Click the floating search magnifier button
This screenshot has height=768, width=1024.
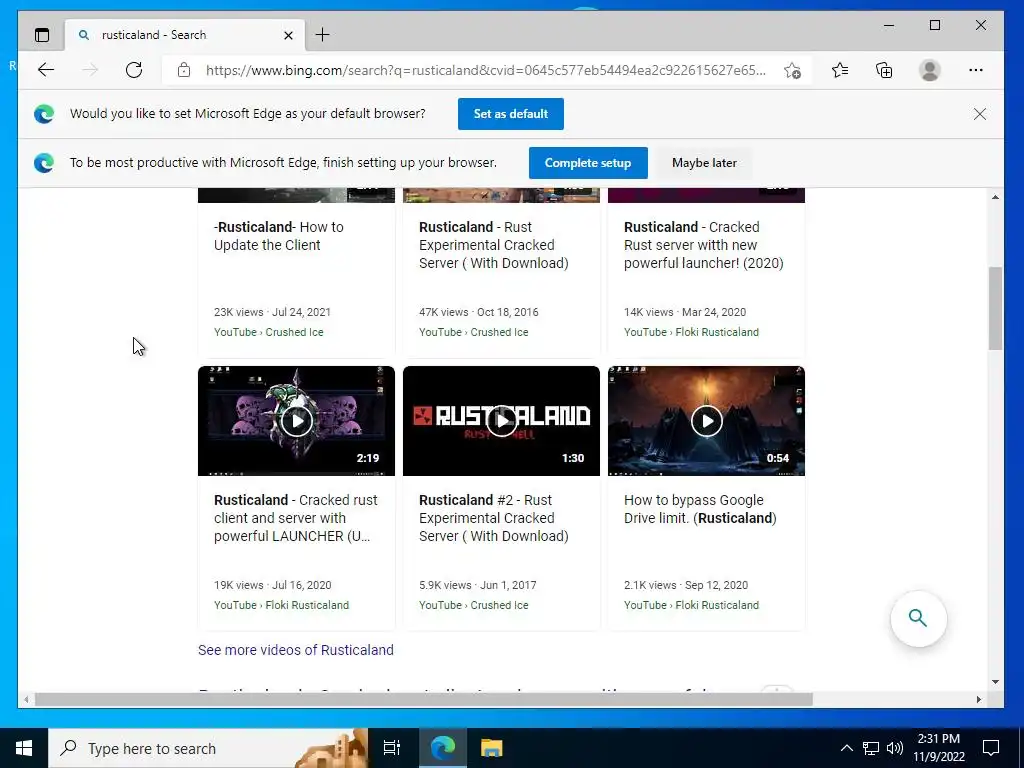[x=918, y=618]
